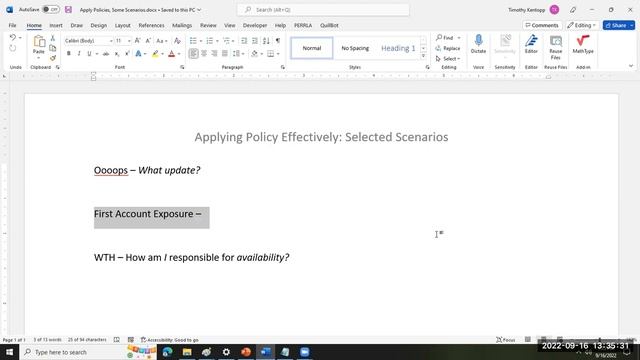Switch to the Review tab
Screen dimensions: 640x360
tap(208, 25)
